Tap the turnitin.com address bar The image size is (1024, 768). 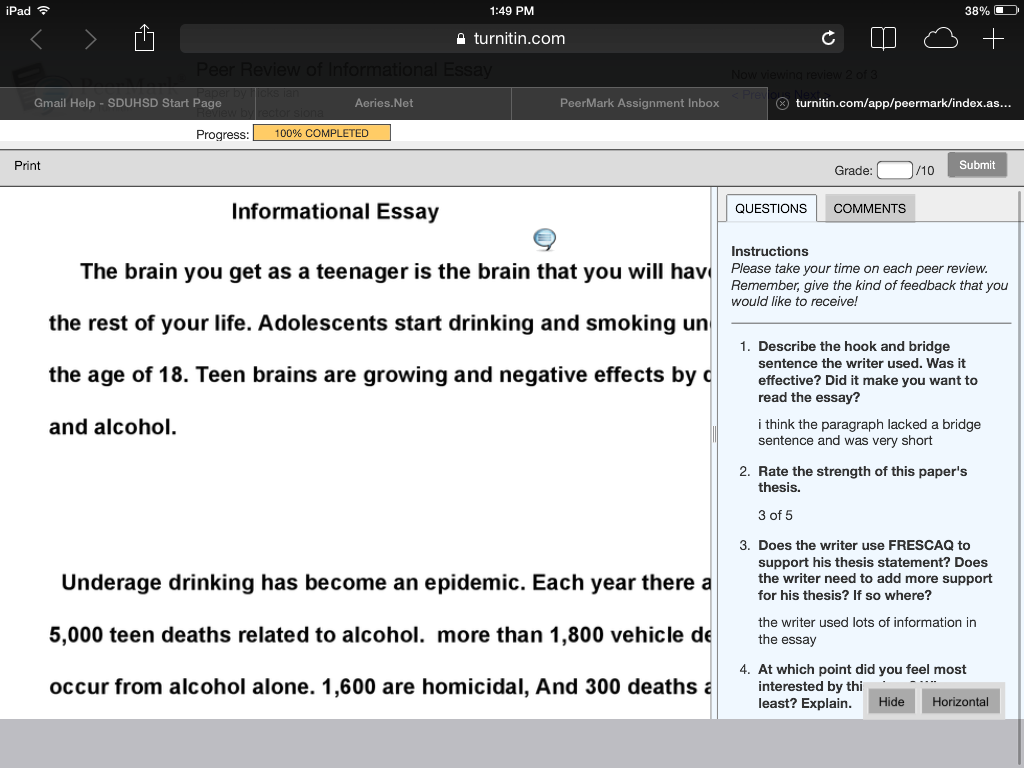point(511,39)
